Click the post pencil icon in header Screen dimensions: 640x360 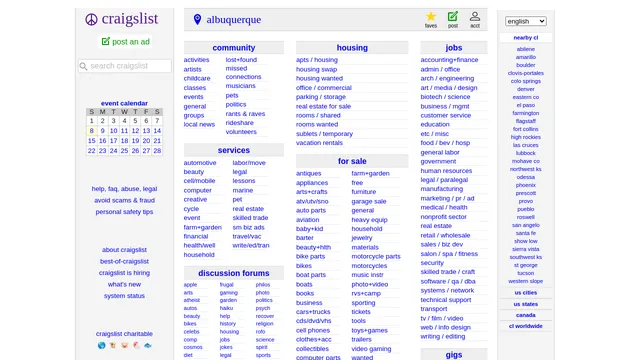(x=453, y=17)
